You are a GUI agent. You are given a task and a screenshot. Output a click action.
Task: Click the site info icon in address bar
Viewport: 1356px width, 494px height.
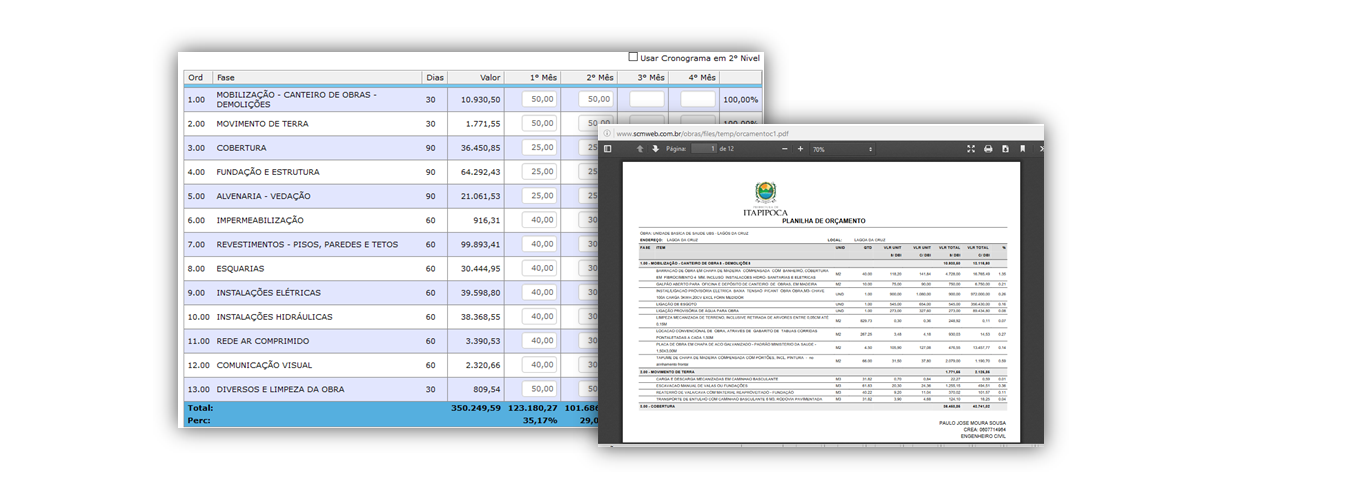pyautogui.click(x=607, y=133)
